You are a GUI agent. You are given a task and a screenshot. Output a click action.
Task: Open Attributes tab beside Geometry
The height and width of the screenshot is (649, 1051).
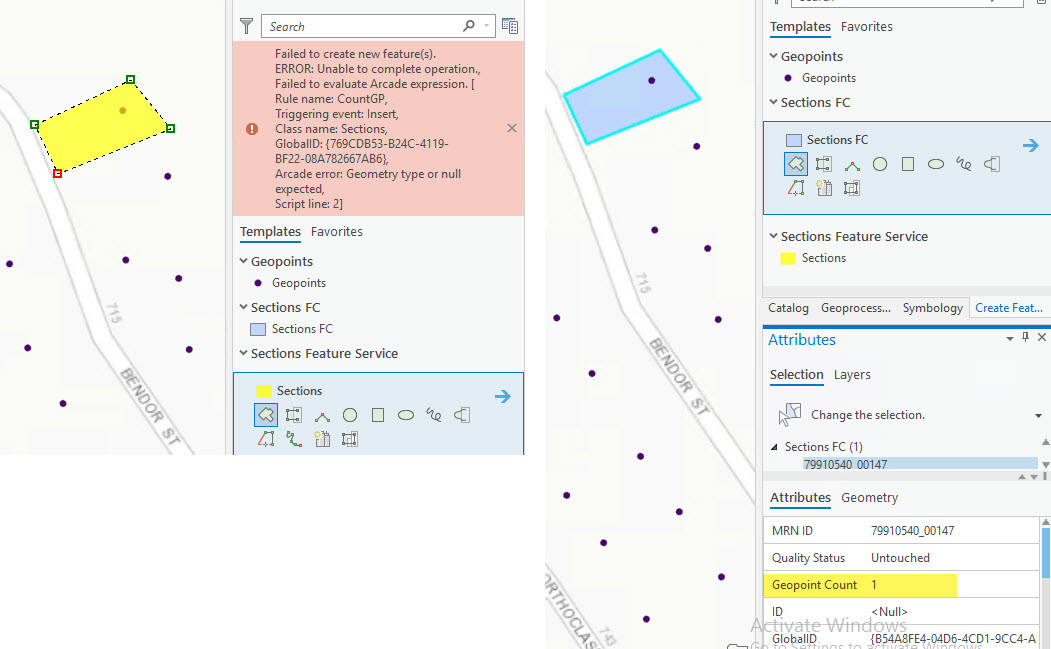[x=800, y=497]
